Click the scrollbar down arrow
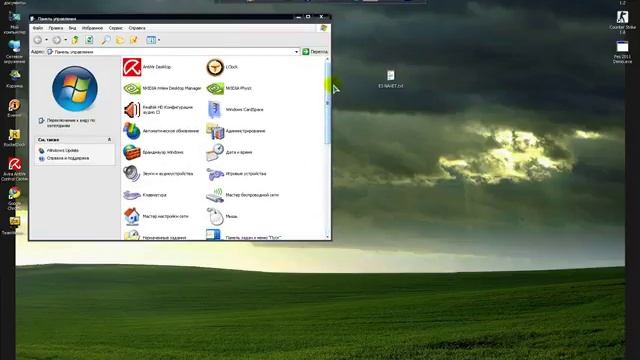Viewport: 640px width, 360px height. [327, 237]
